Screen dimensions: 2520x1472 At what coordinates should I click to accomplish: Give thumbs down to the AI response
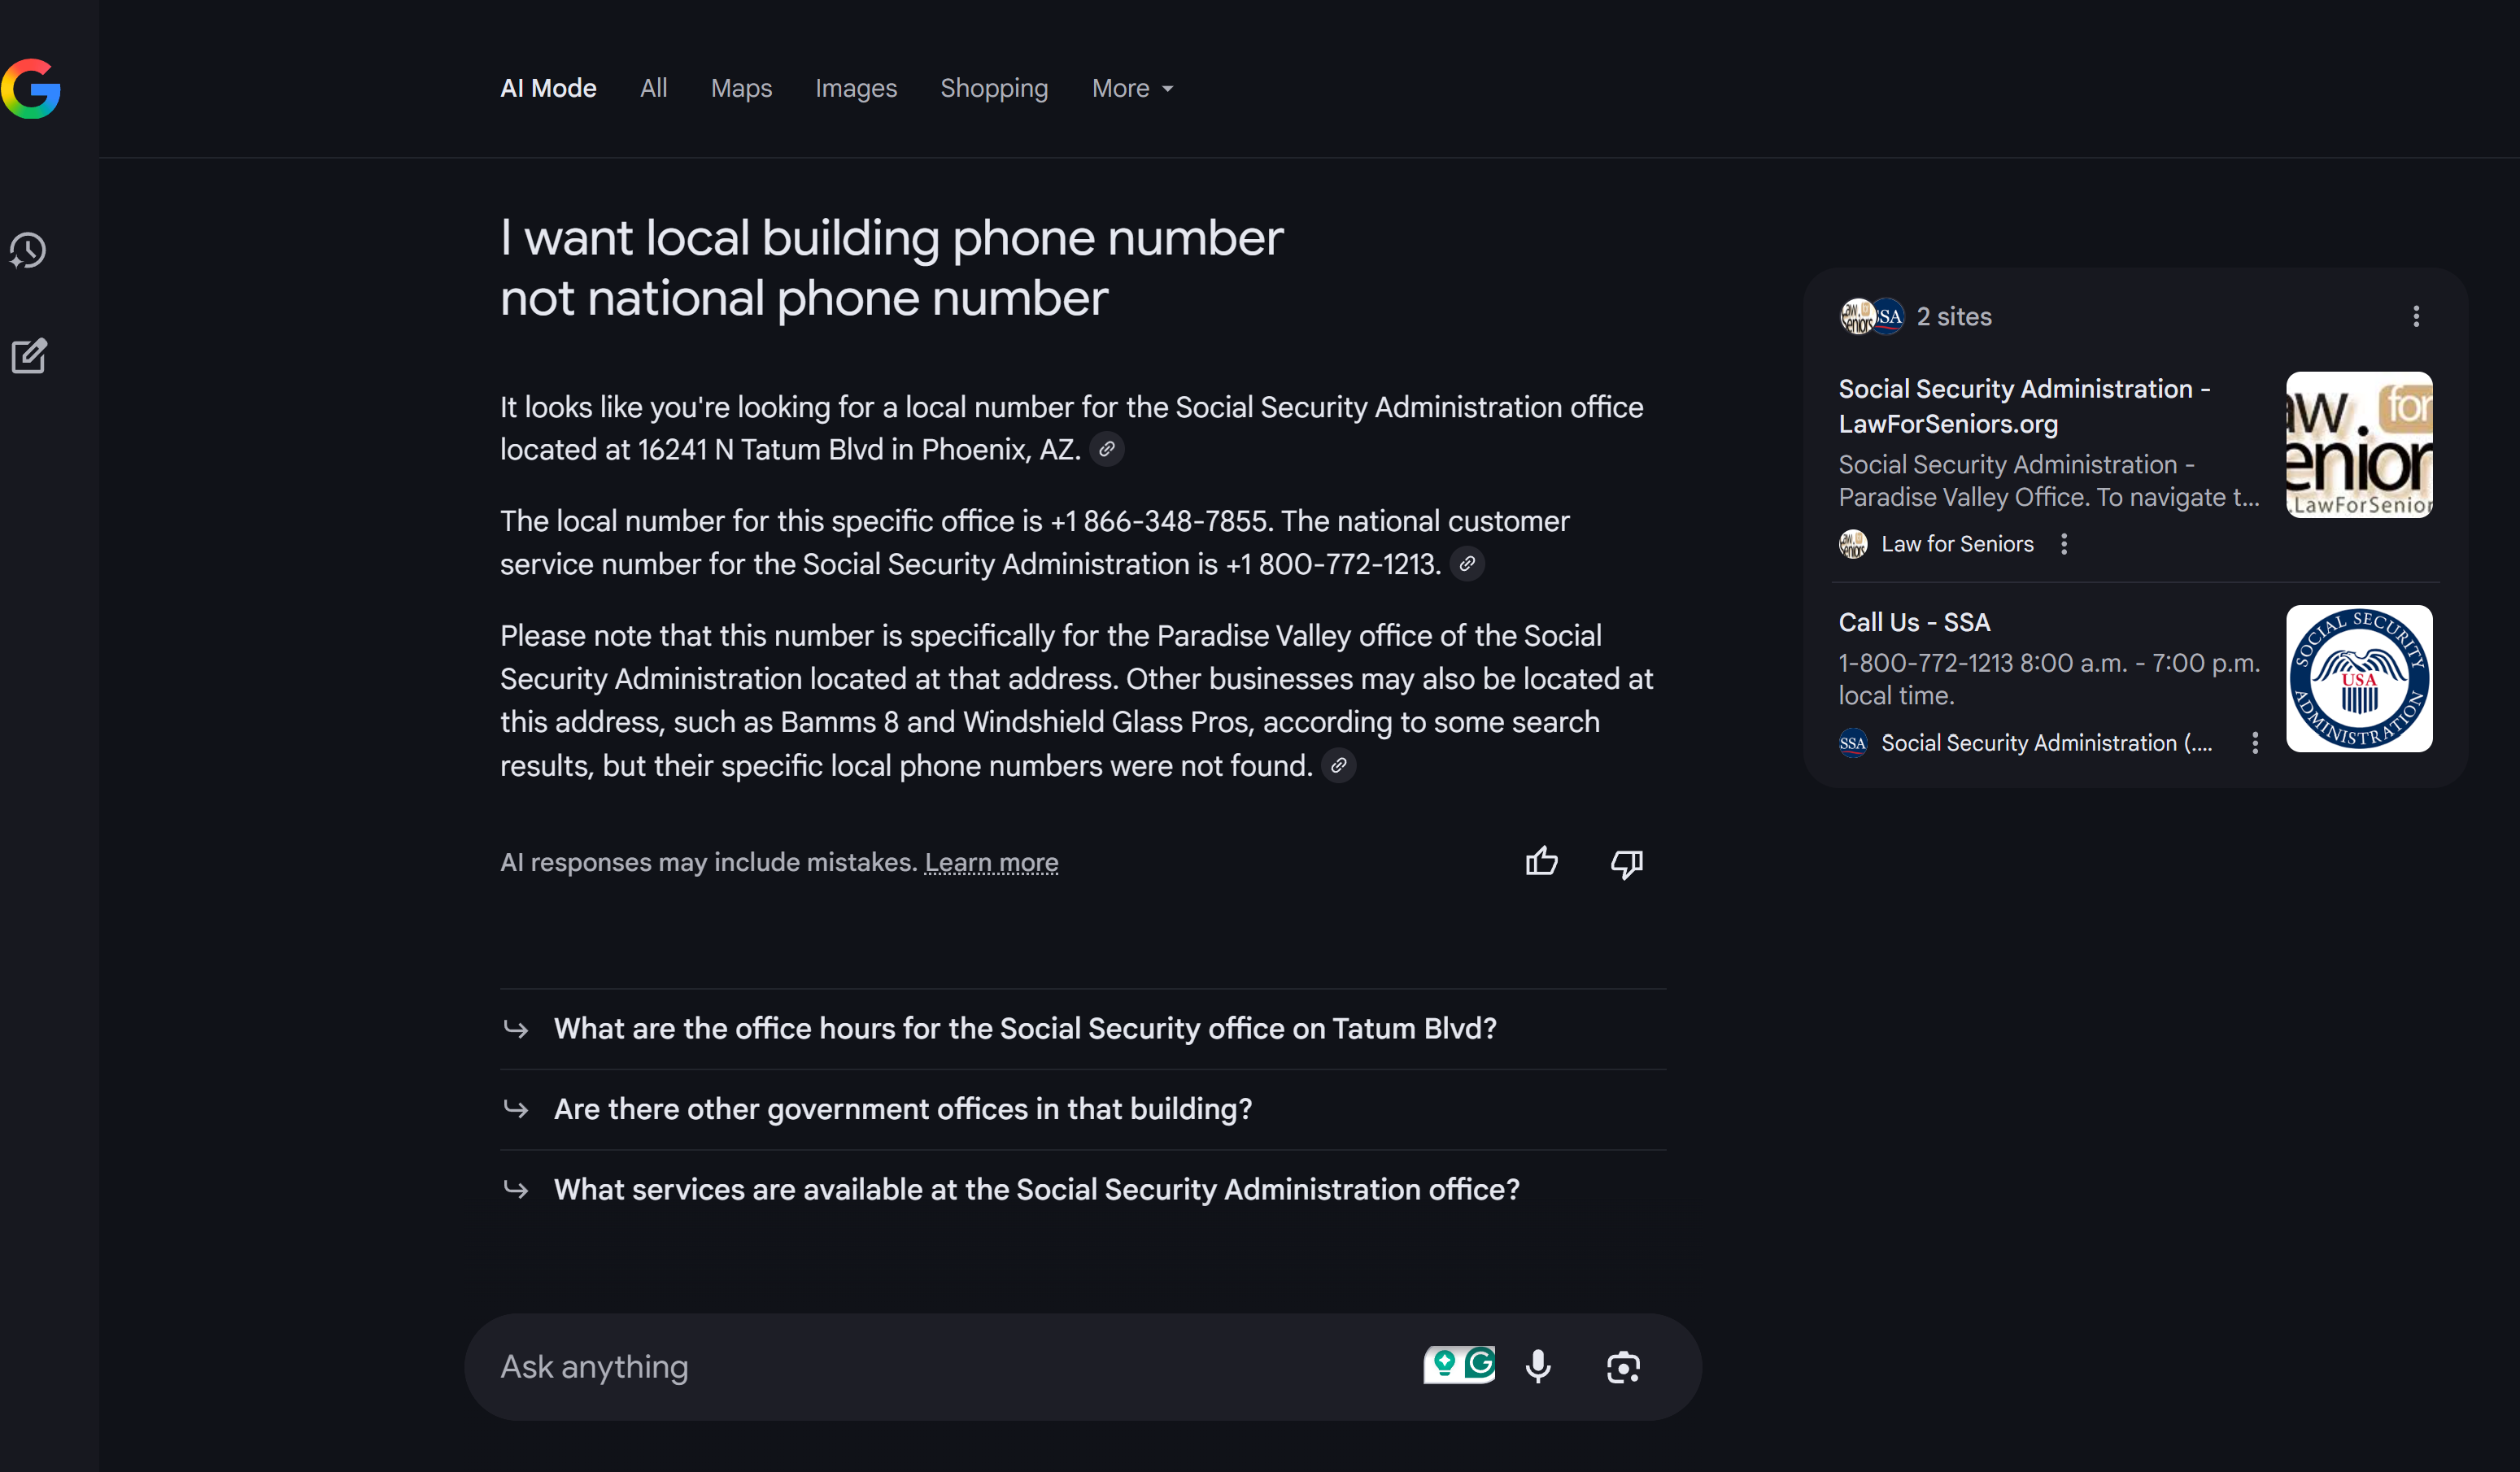coord(1627,863)
